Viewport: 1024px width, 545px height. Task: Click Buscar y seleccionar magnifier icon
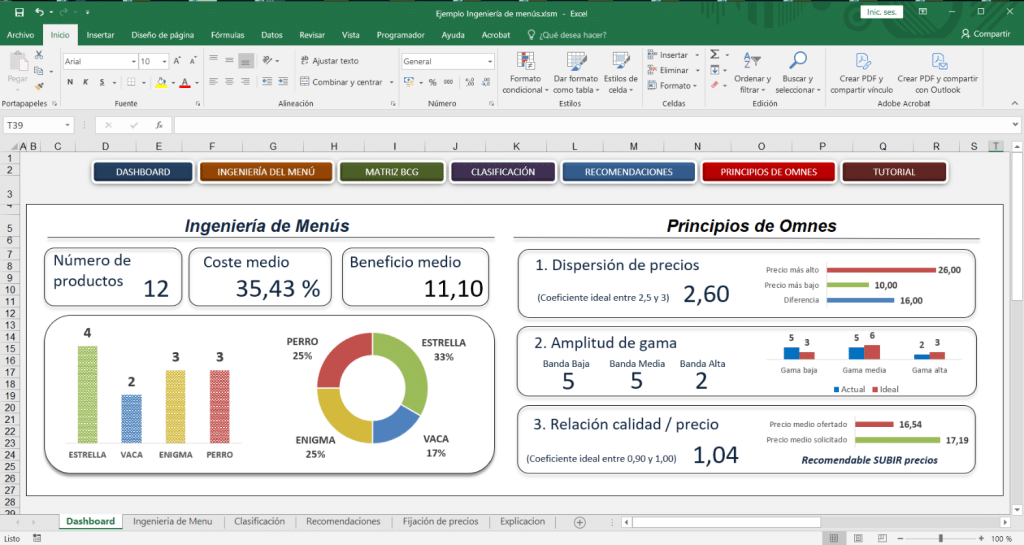(x=797, y=61)
